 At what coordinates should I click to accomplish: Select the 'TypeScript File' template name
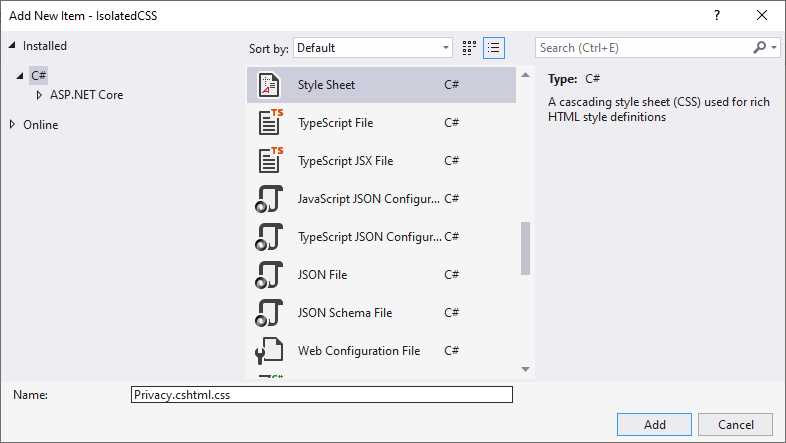[335, 123]
